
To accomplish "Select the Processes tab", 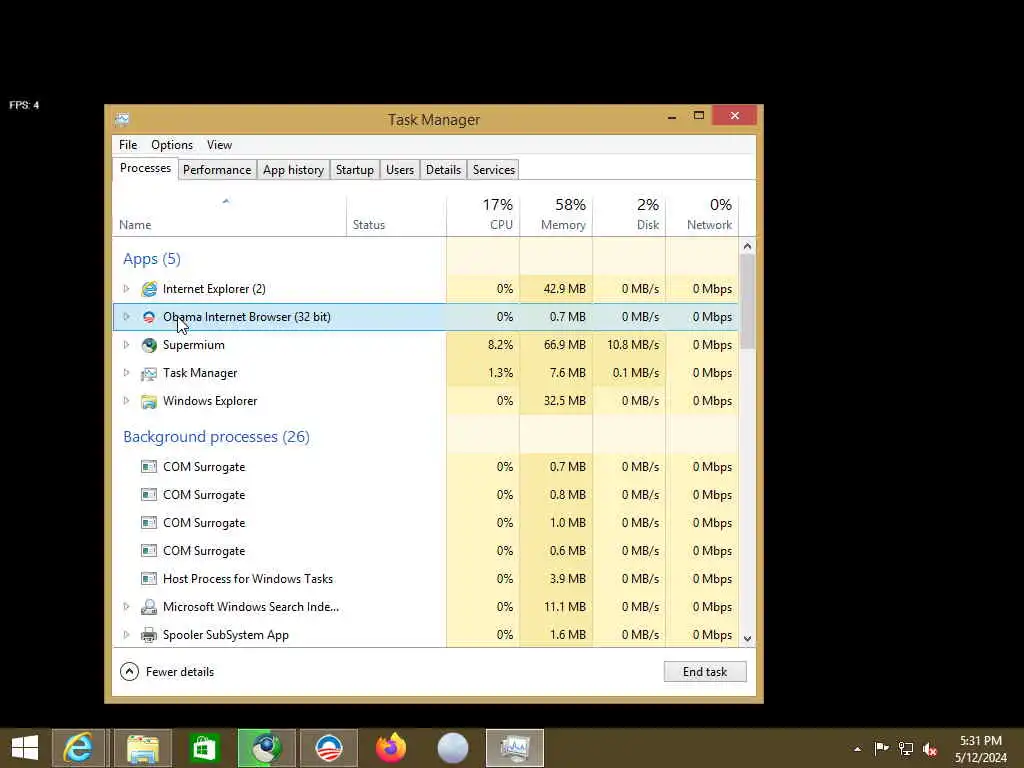I will coord(145,168).
